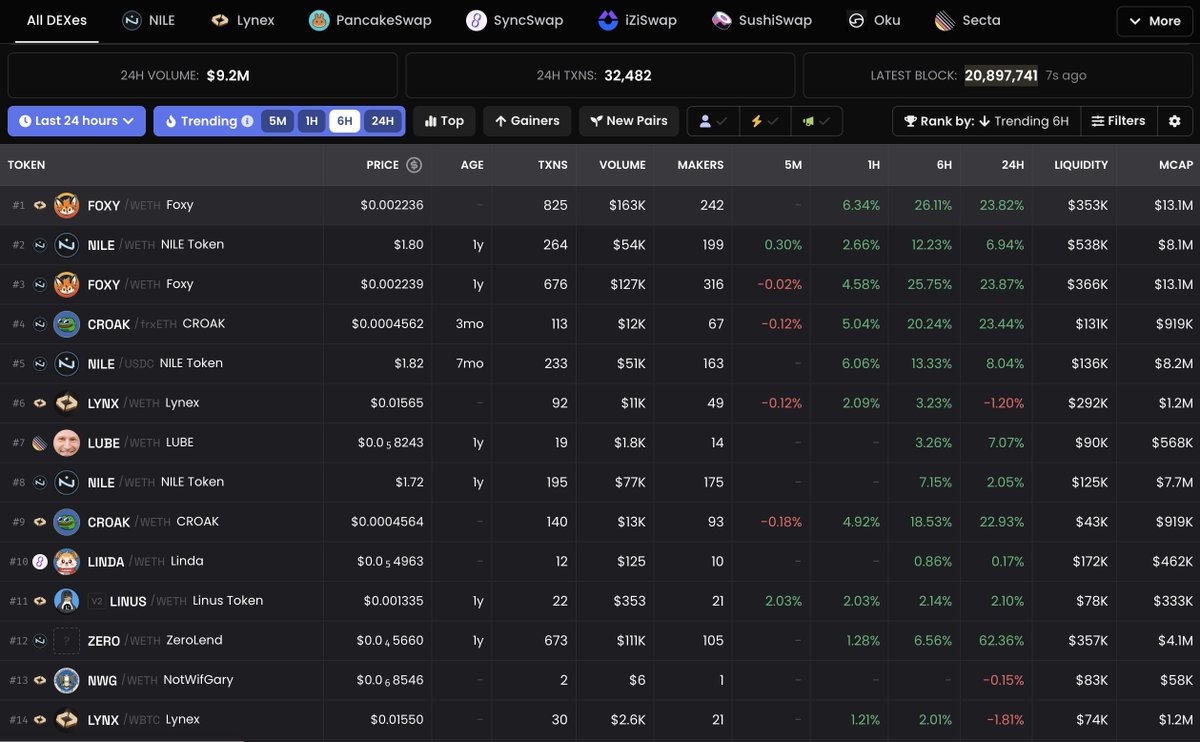Image resolution: width=1200 pixels, height=742 pixels.
Task: Switch to the All DEXes tab
Action: click(57, 20)
